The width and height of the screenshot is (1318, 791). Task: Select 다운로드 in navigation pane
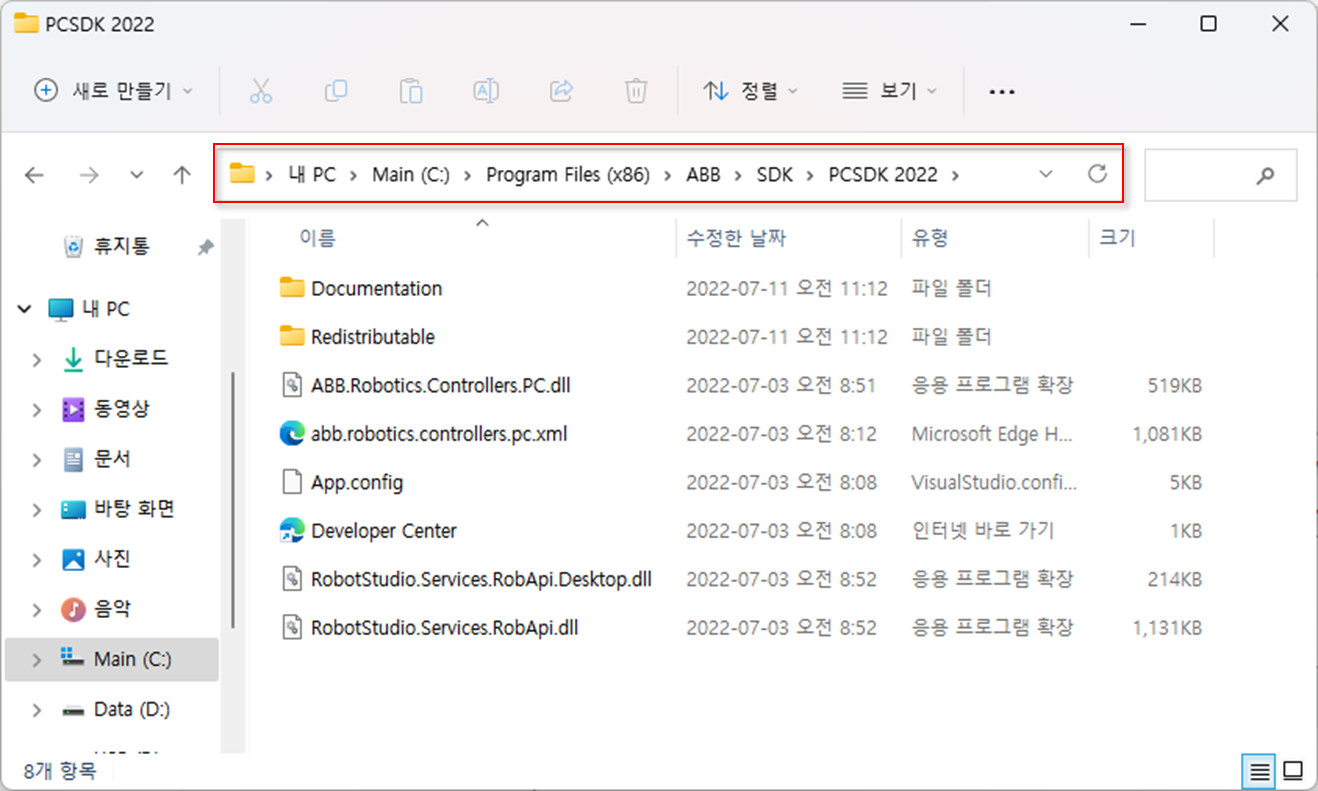point(131,359)
